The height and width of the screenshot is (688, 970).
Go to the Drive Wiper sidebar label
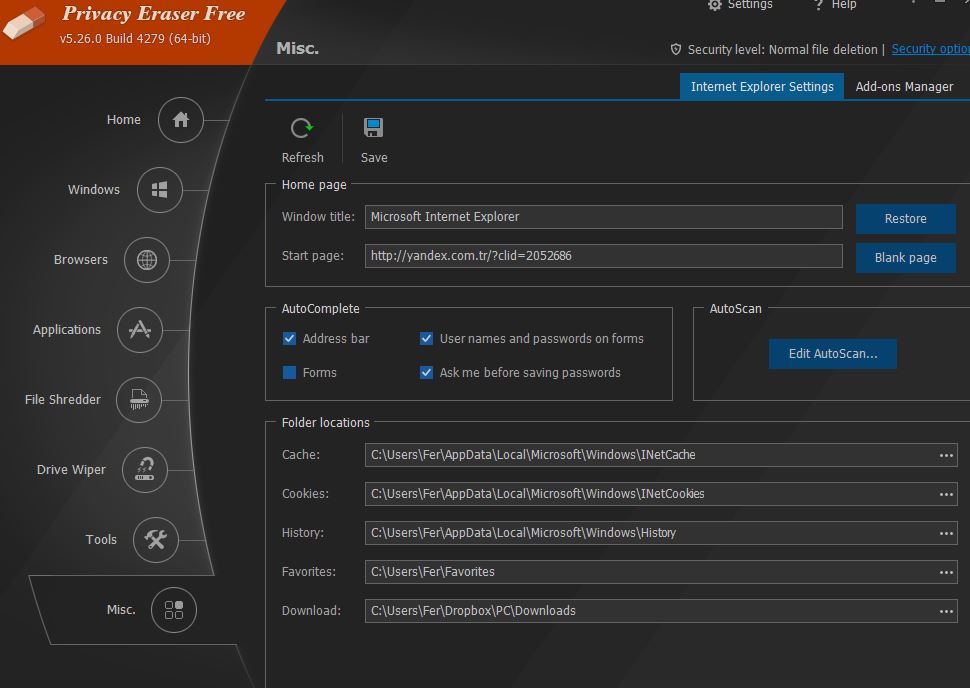(71, 470)
